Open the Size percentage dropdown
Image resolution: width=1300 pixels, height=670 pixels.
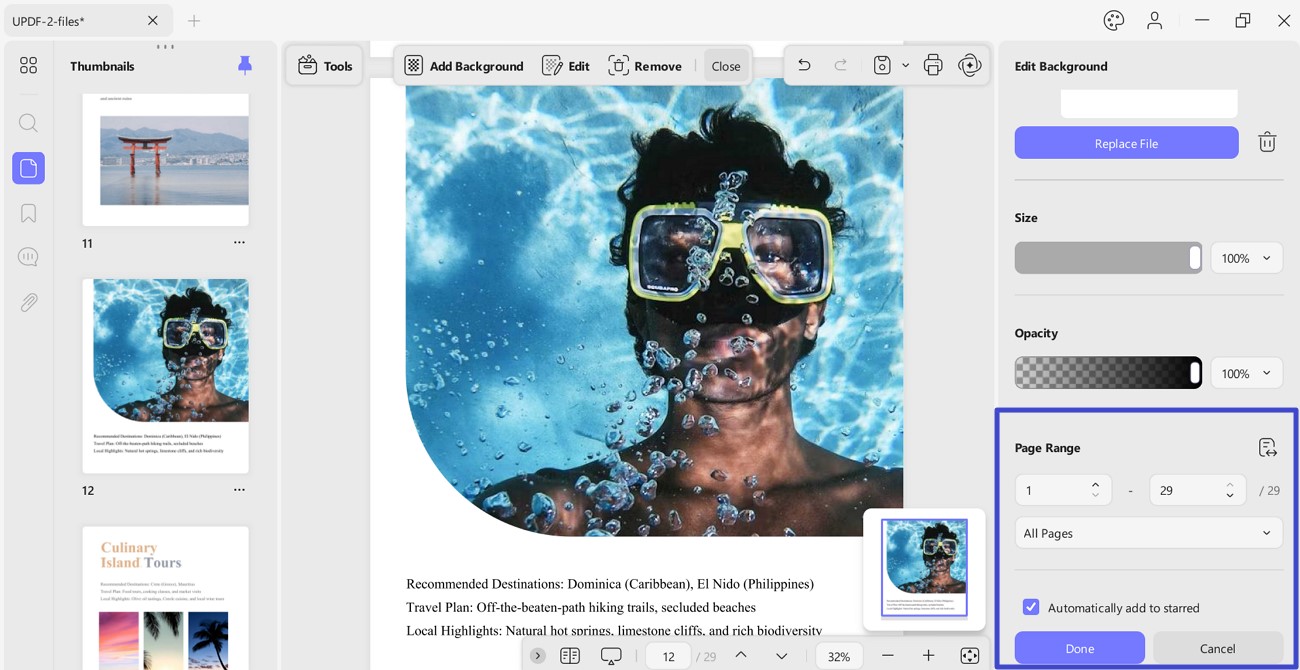1246,258
